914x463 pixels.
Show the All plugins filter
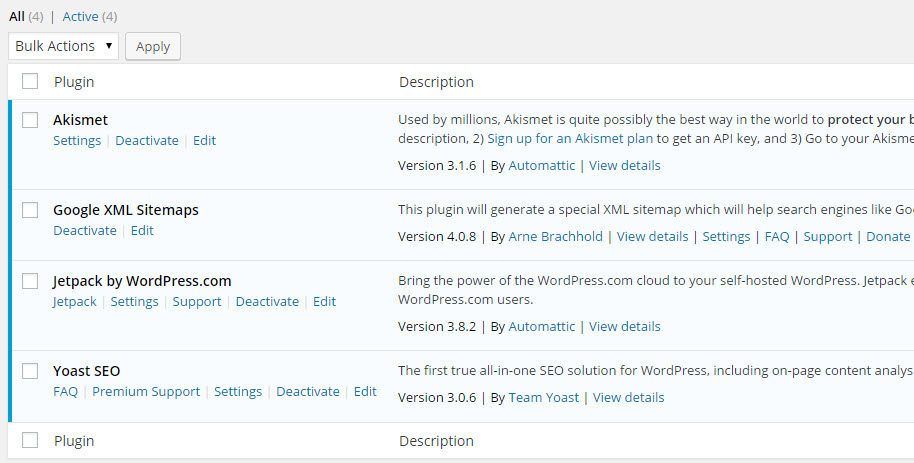coord(17,16)
